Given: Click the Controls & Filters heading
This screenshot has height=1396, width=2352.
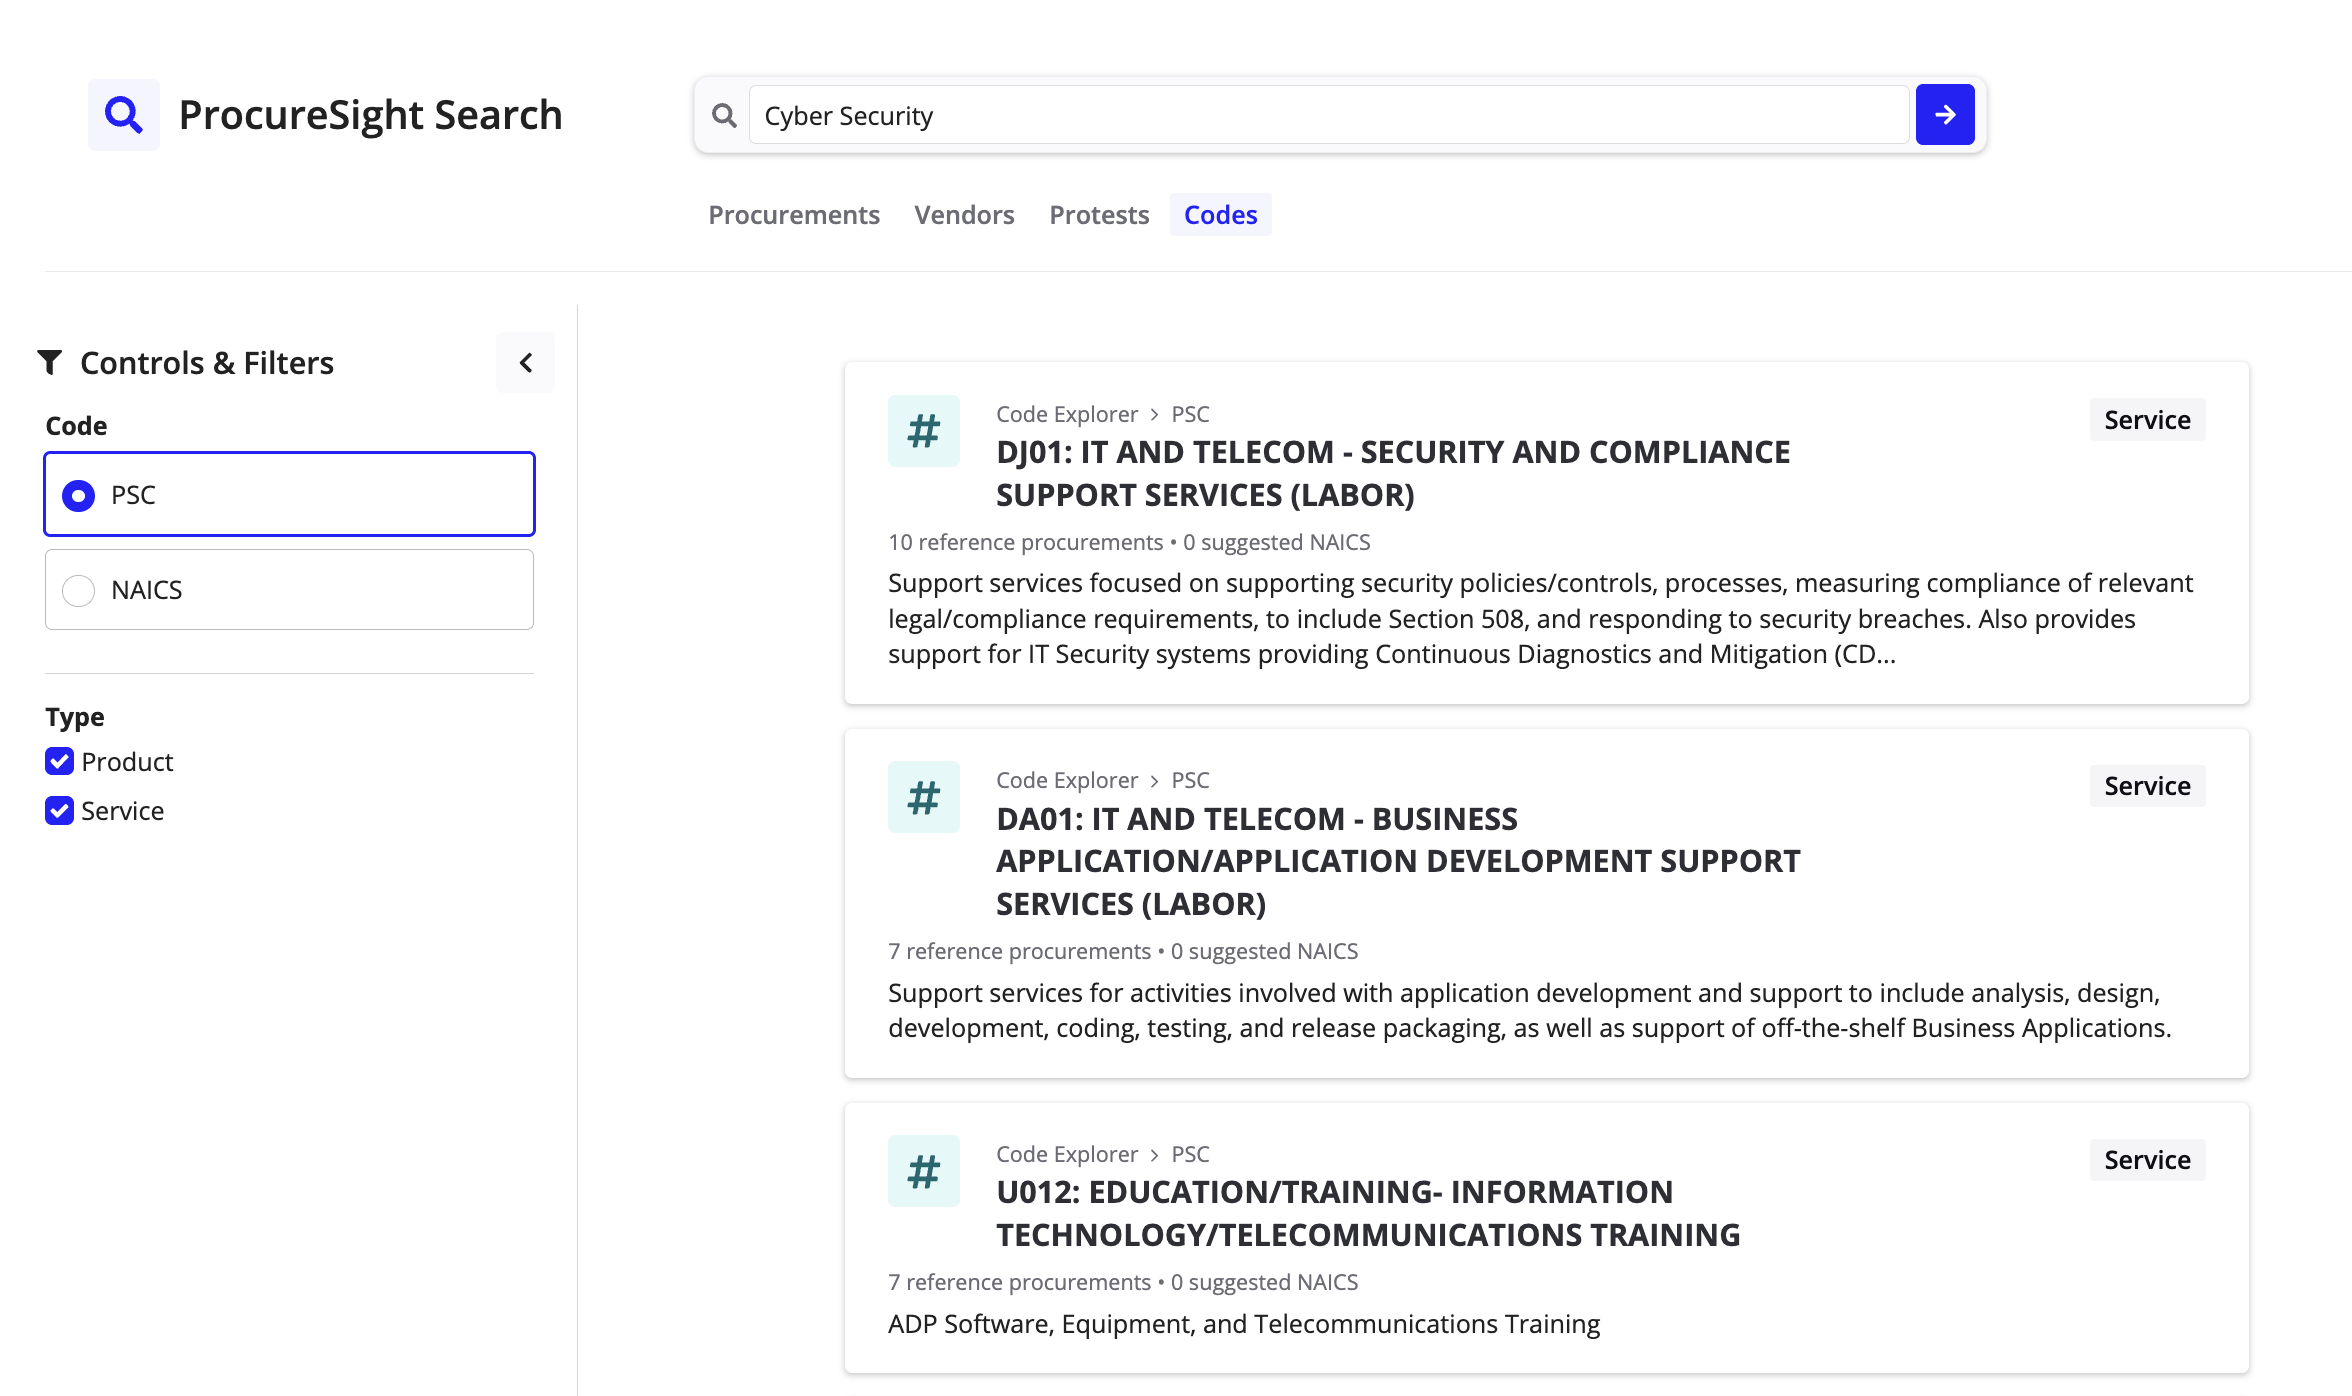Looking at the screenshot, I should click(x=207, y=362).
